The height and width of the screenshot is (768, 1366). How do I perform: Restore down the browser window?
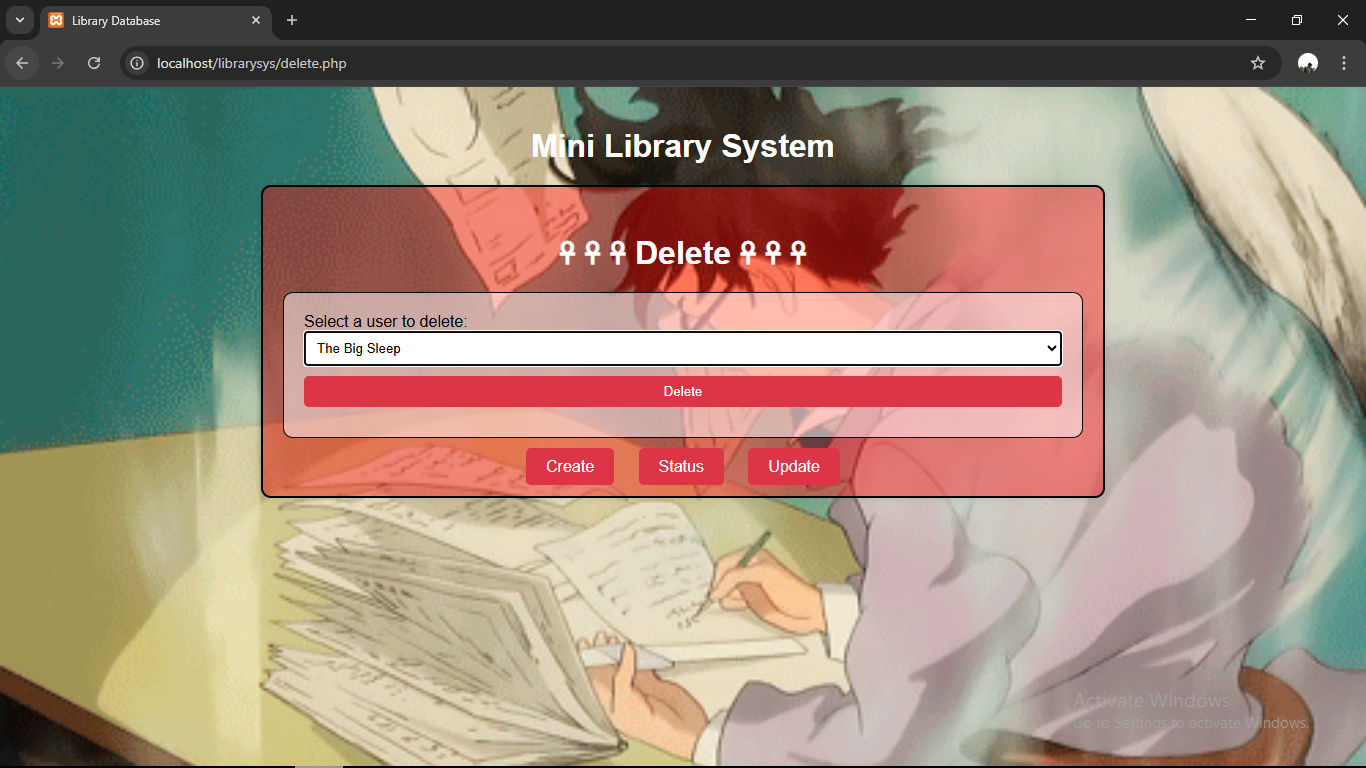(1297, 20)
